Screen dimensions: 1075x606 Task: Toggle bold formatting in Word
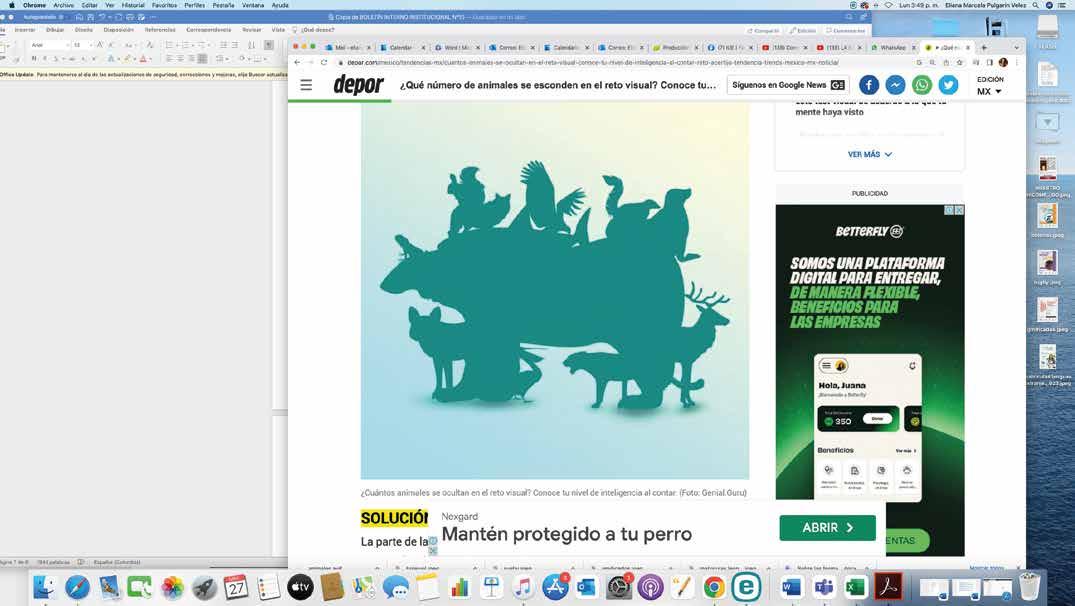click(34, 59)
